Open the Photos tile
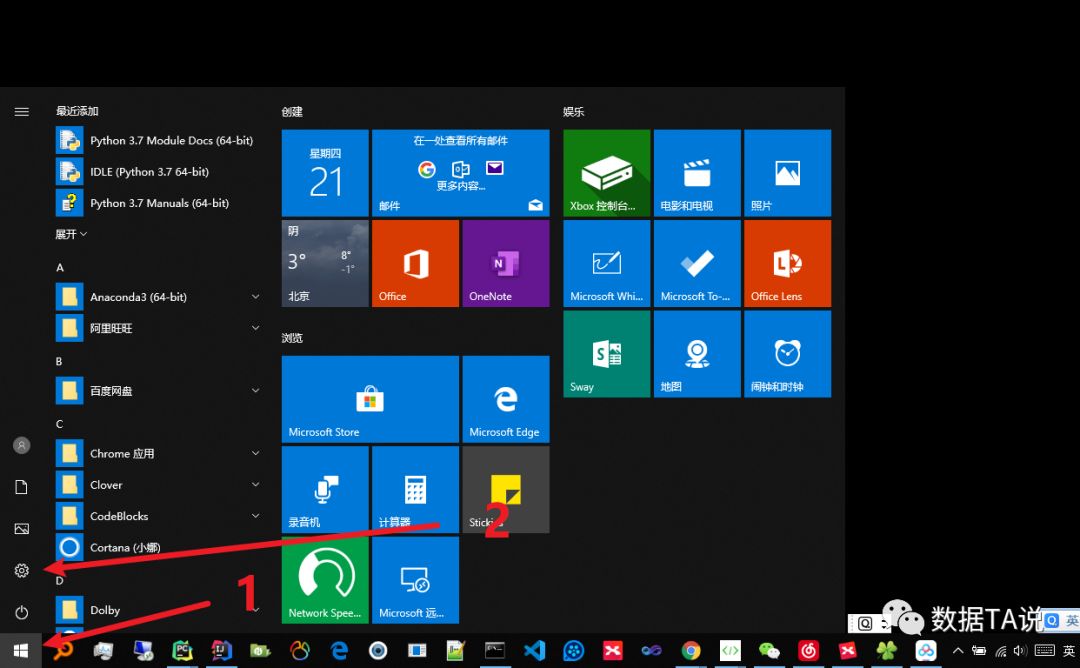Viewport: 1080px width, 668px height. 787,173
